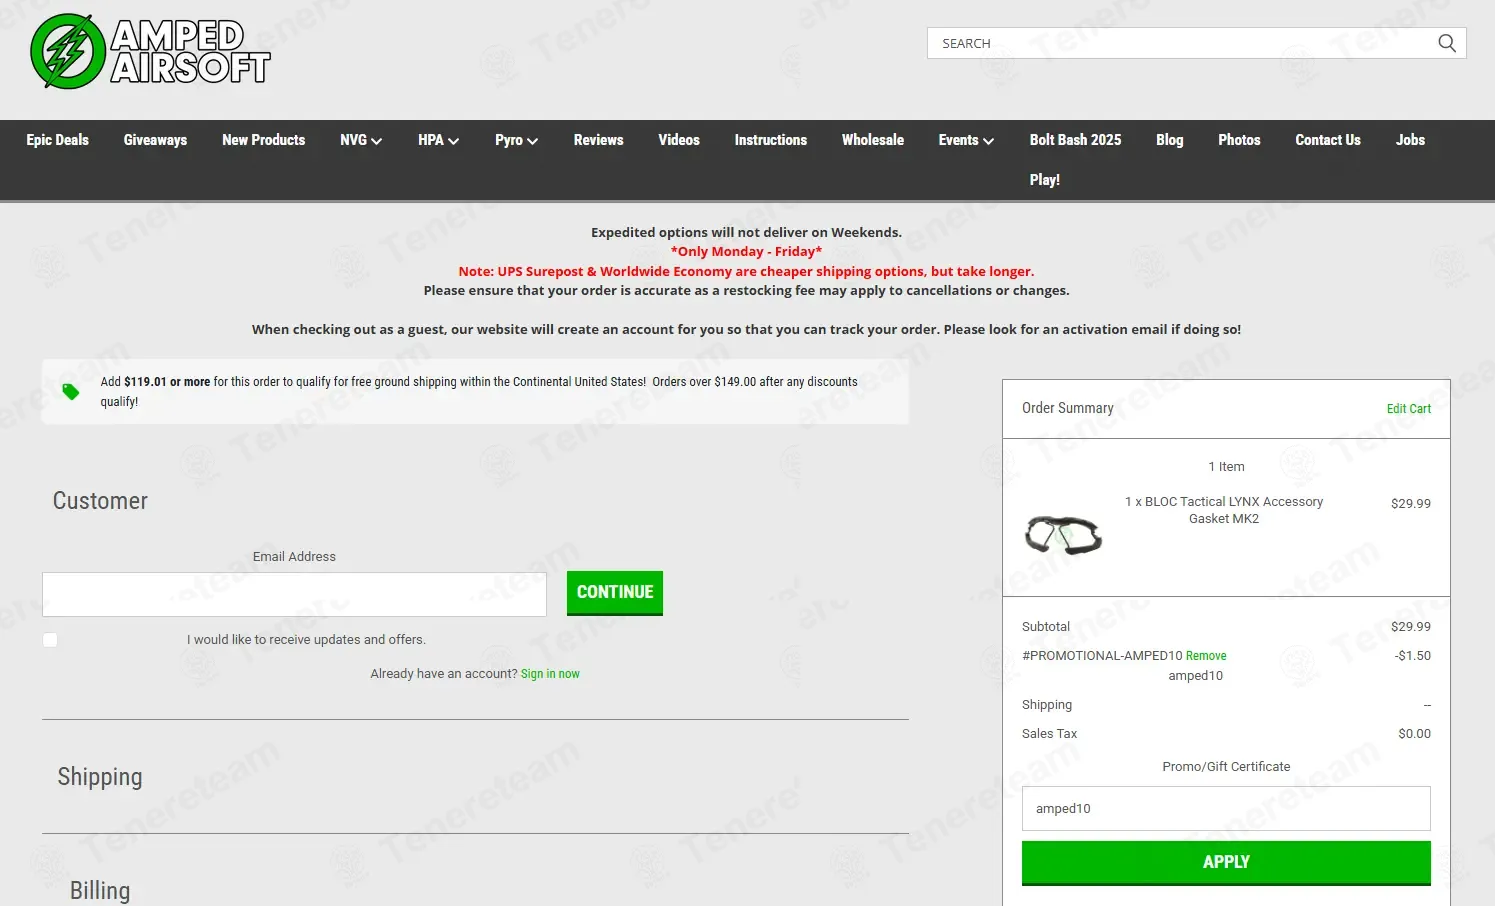Expand the HPA dropdown menu

coord(438,140)
